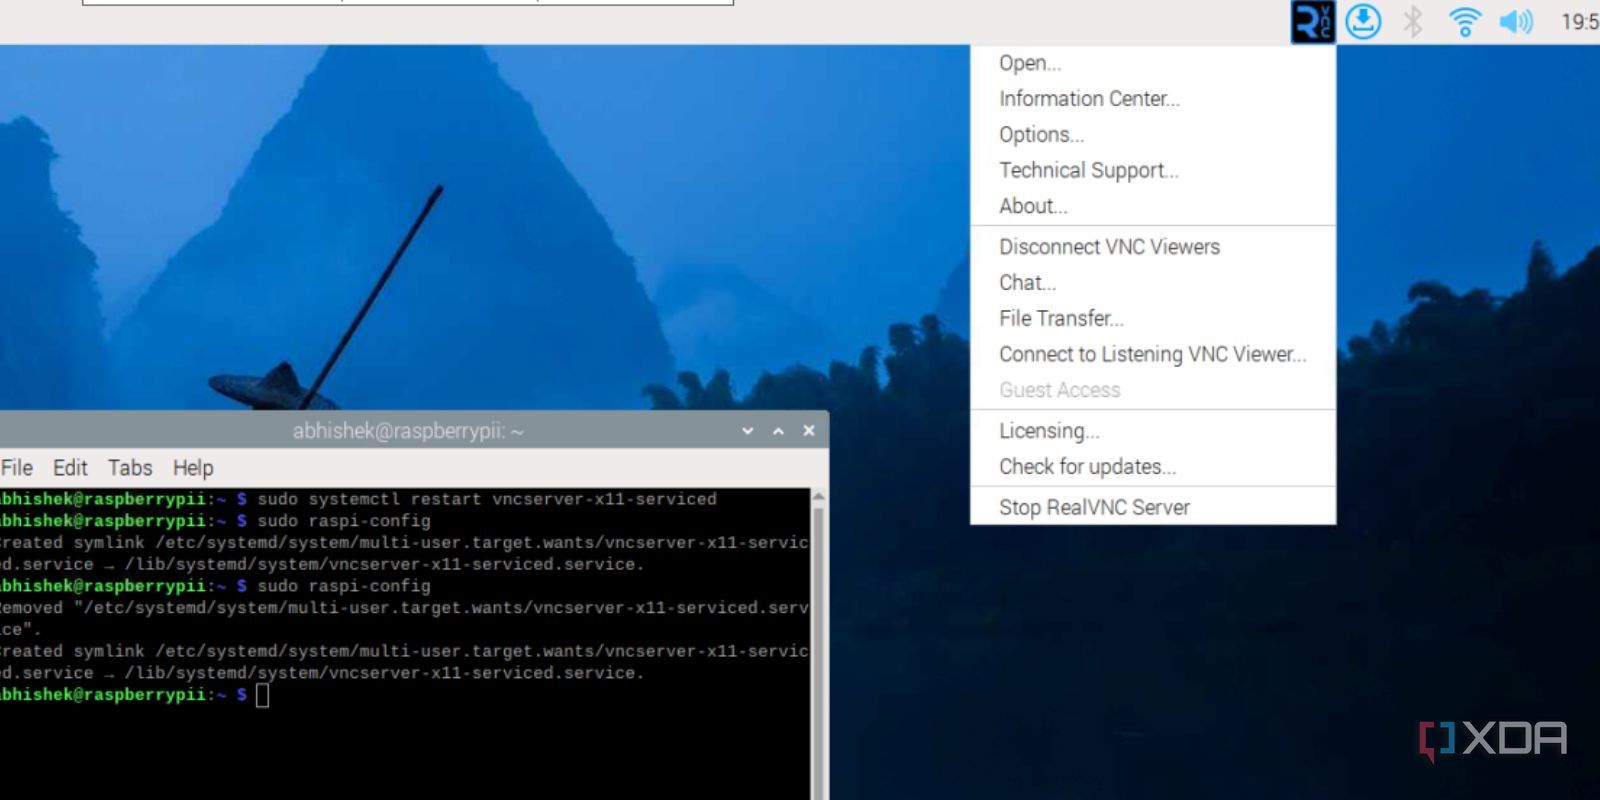Minimize the terminal window
This screenshot has width=1600, height=800.
tap(748, 431)
